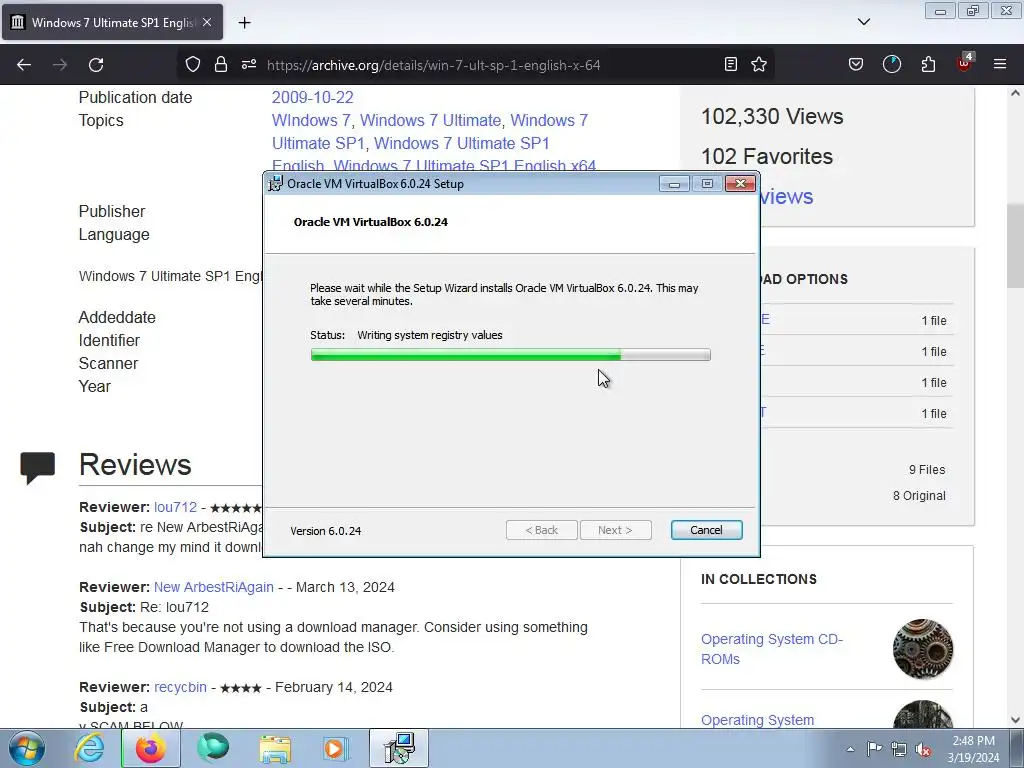Open reviewer New ArbestRiAgain profile link
Viewport: 1024px width, 768px height.
click(214, 587)
